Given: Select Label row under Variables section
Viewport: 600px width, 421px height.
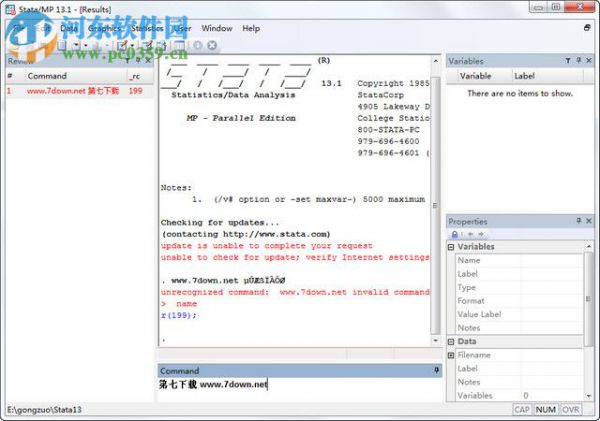Looking at the screenshot, I should coord(519,274).
